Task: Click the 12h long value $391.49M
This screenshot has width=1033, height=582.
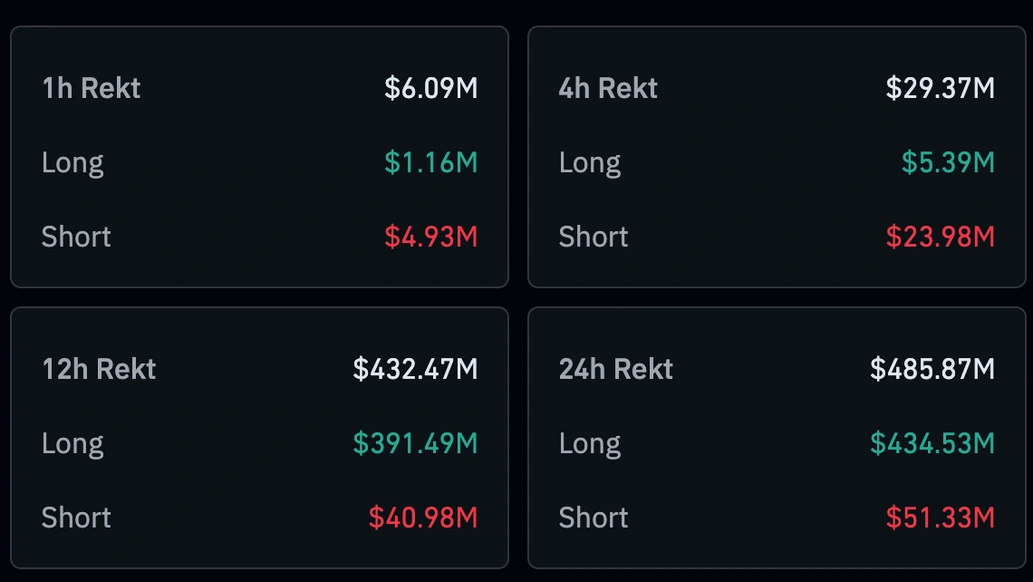Action: pyautogui.click(x=415, y=443)
